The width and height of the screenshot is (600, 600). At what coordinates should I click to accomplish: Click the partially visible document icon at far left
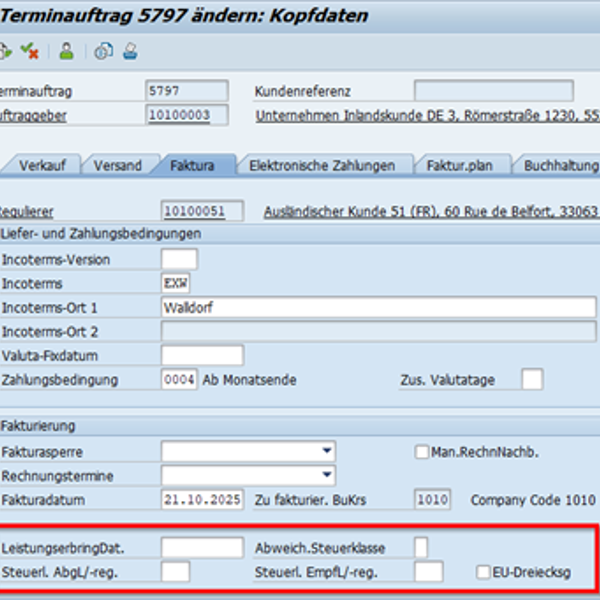[5, 51]
